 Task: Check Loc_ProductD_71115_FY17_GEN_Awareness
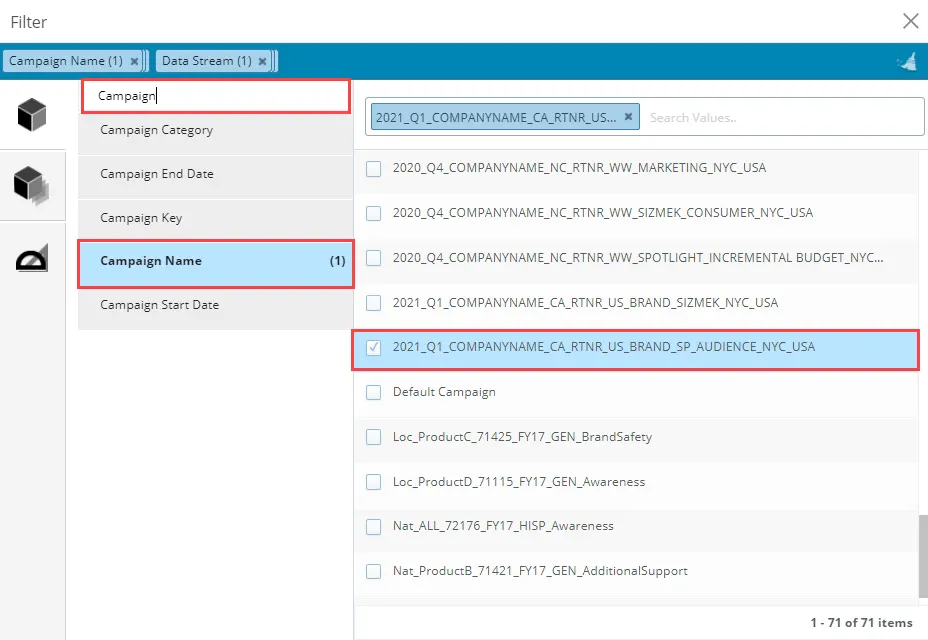coord(373,482)
